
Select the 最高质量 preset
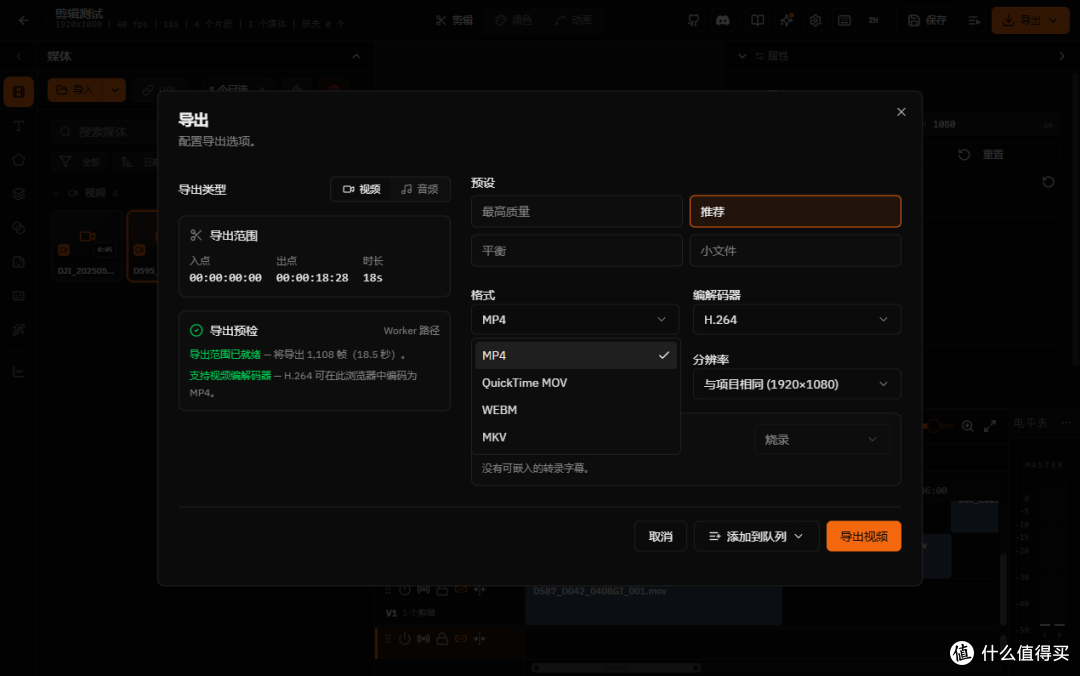click(x=577, y=212)
